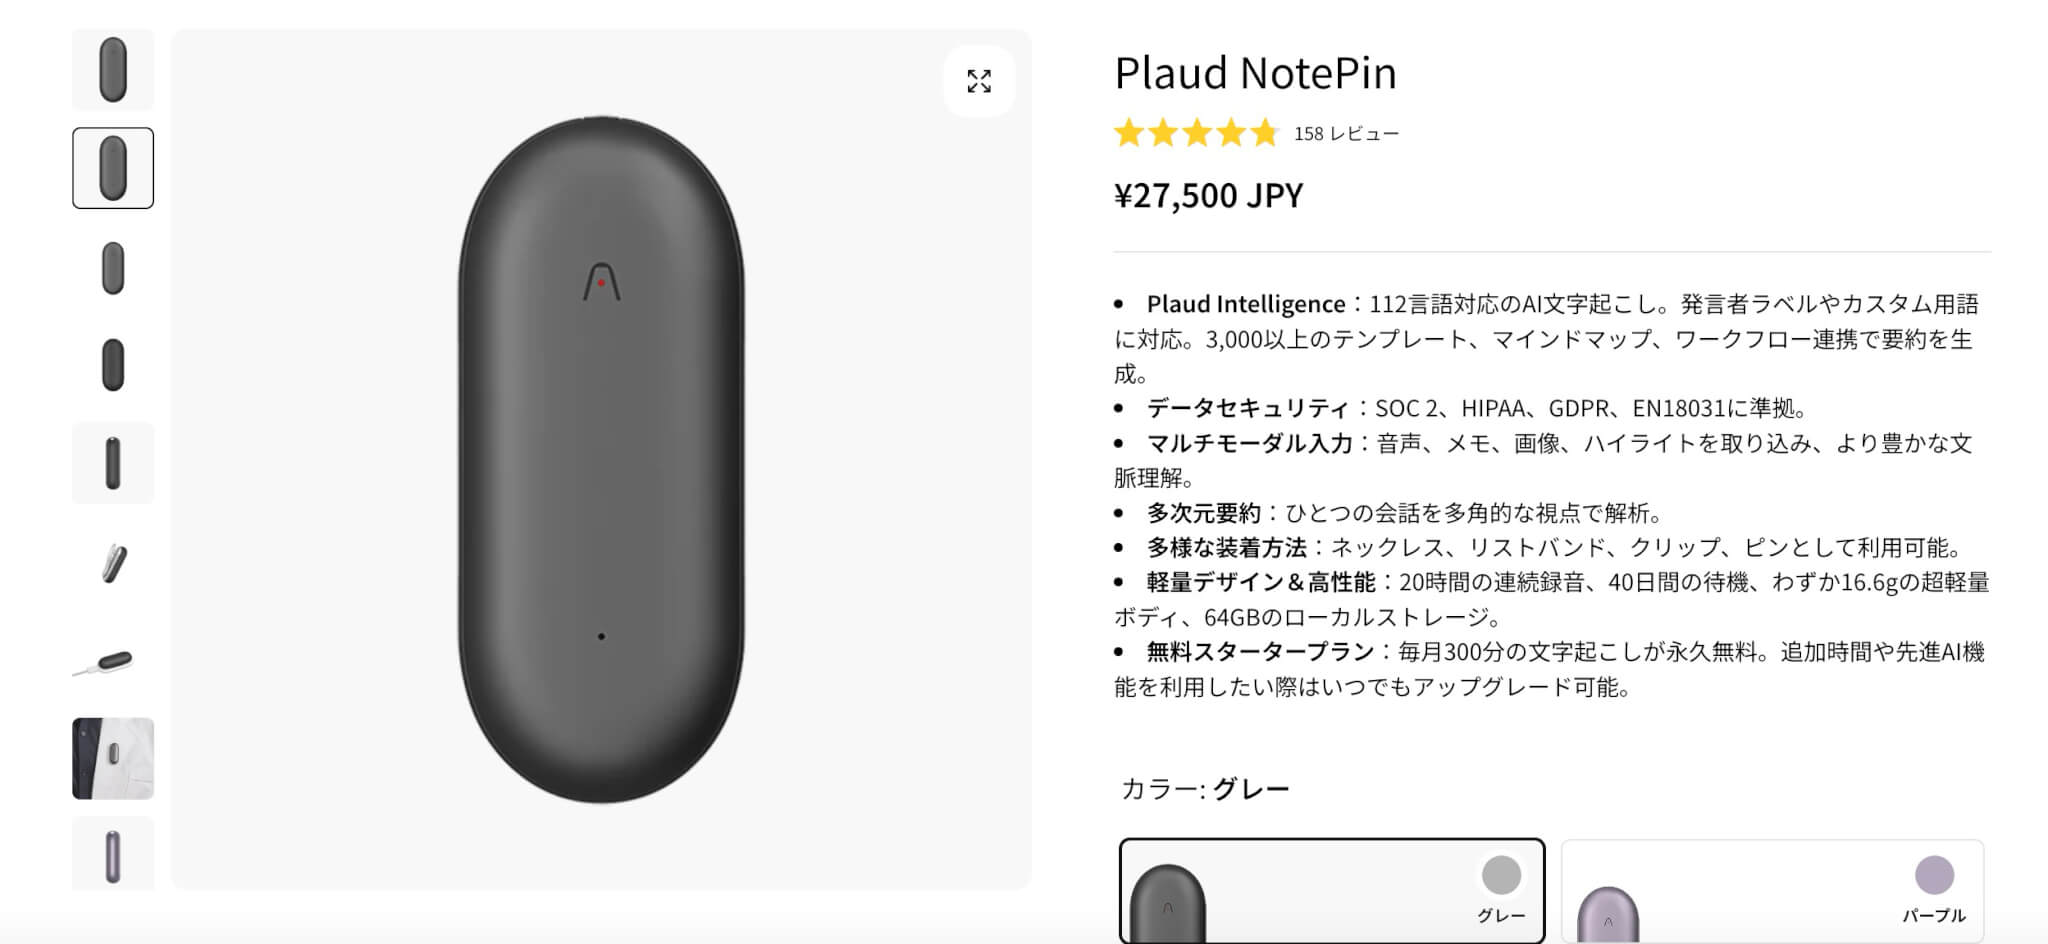
Task: Open the third gallery thumbnail
Action: point(113,267)
